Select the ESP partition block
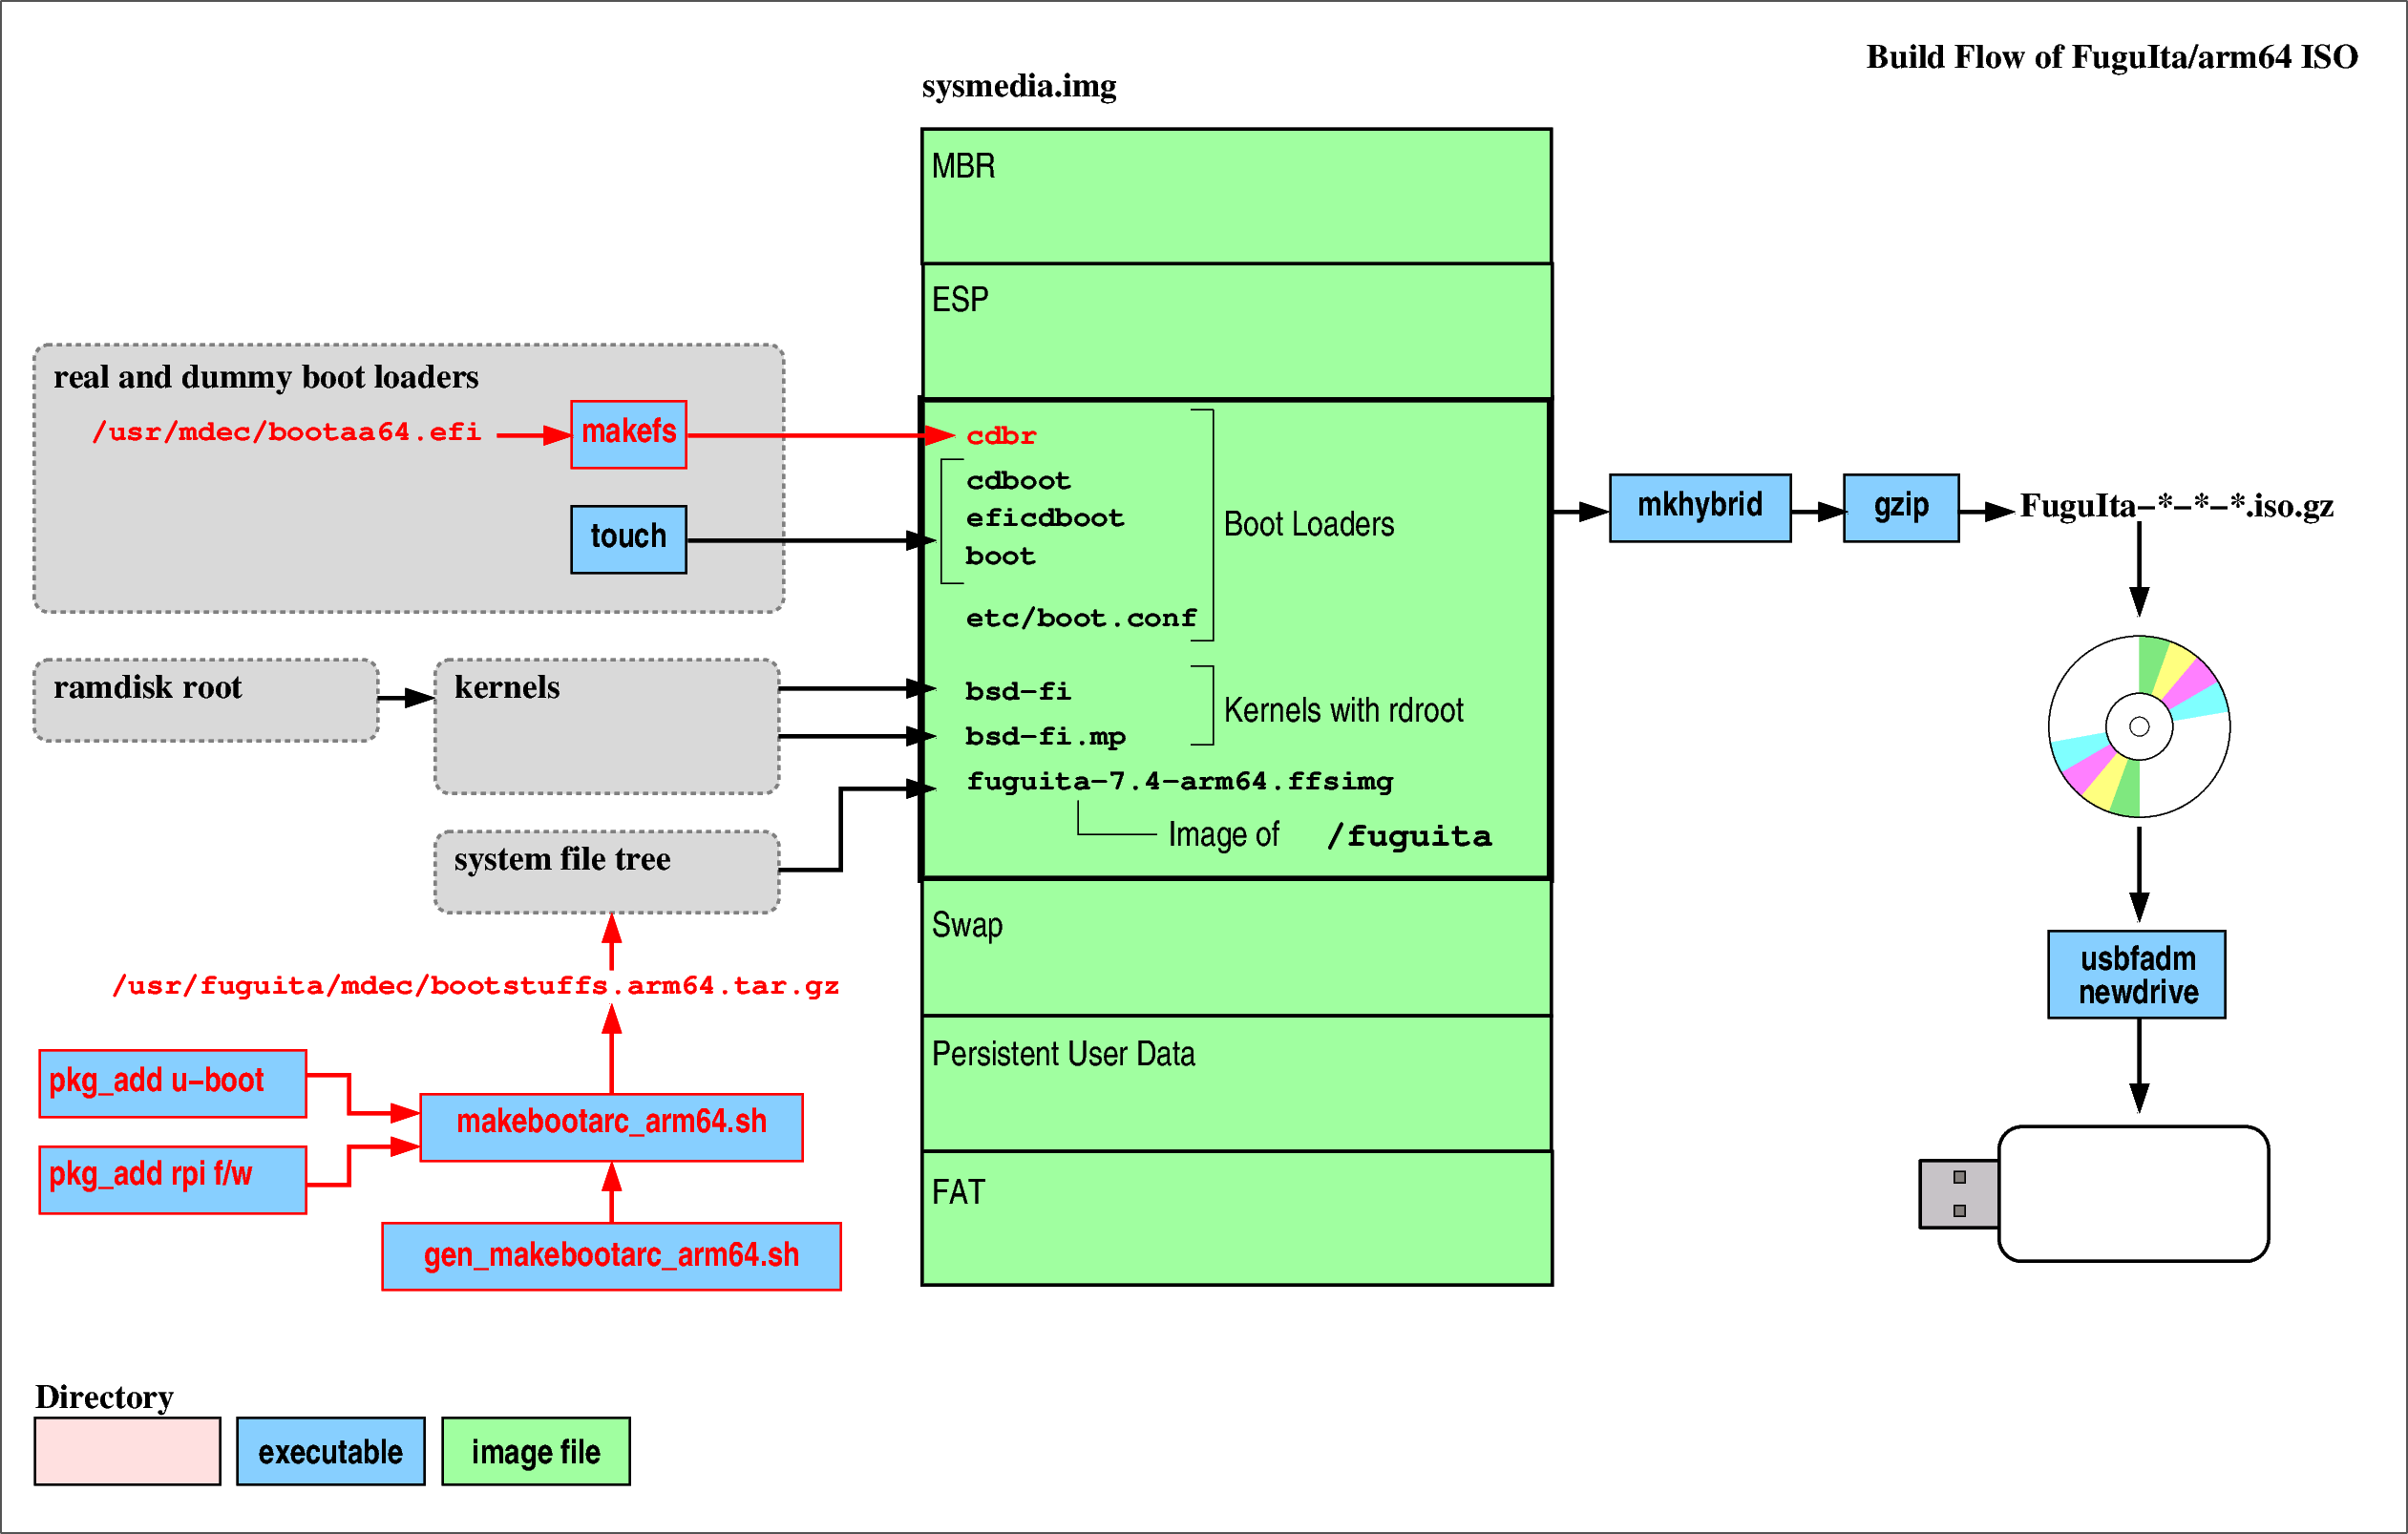The height and width of the screenshot is (1534, 2408). point(1236,330)
